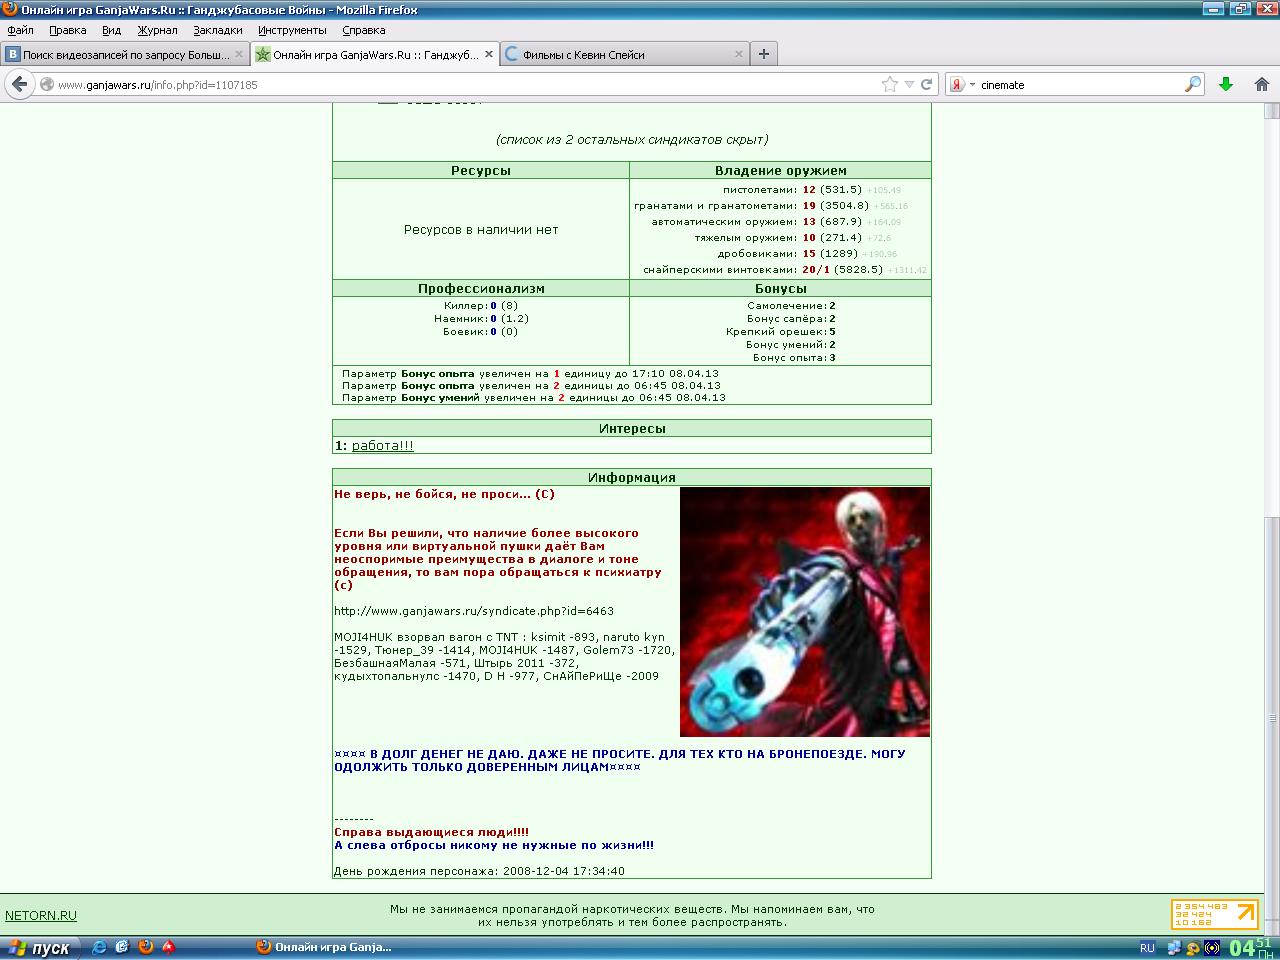Viewport: 1280px width, 960px height.
Task: Open the Windows пуск start button
Action: pyautogui.click(x=39, y=947)
